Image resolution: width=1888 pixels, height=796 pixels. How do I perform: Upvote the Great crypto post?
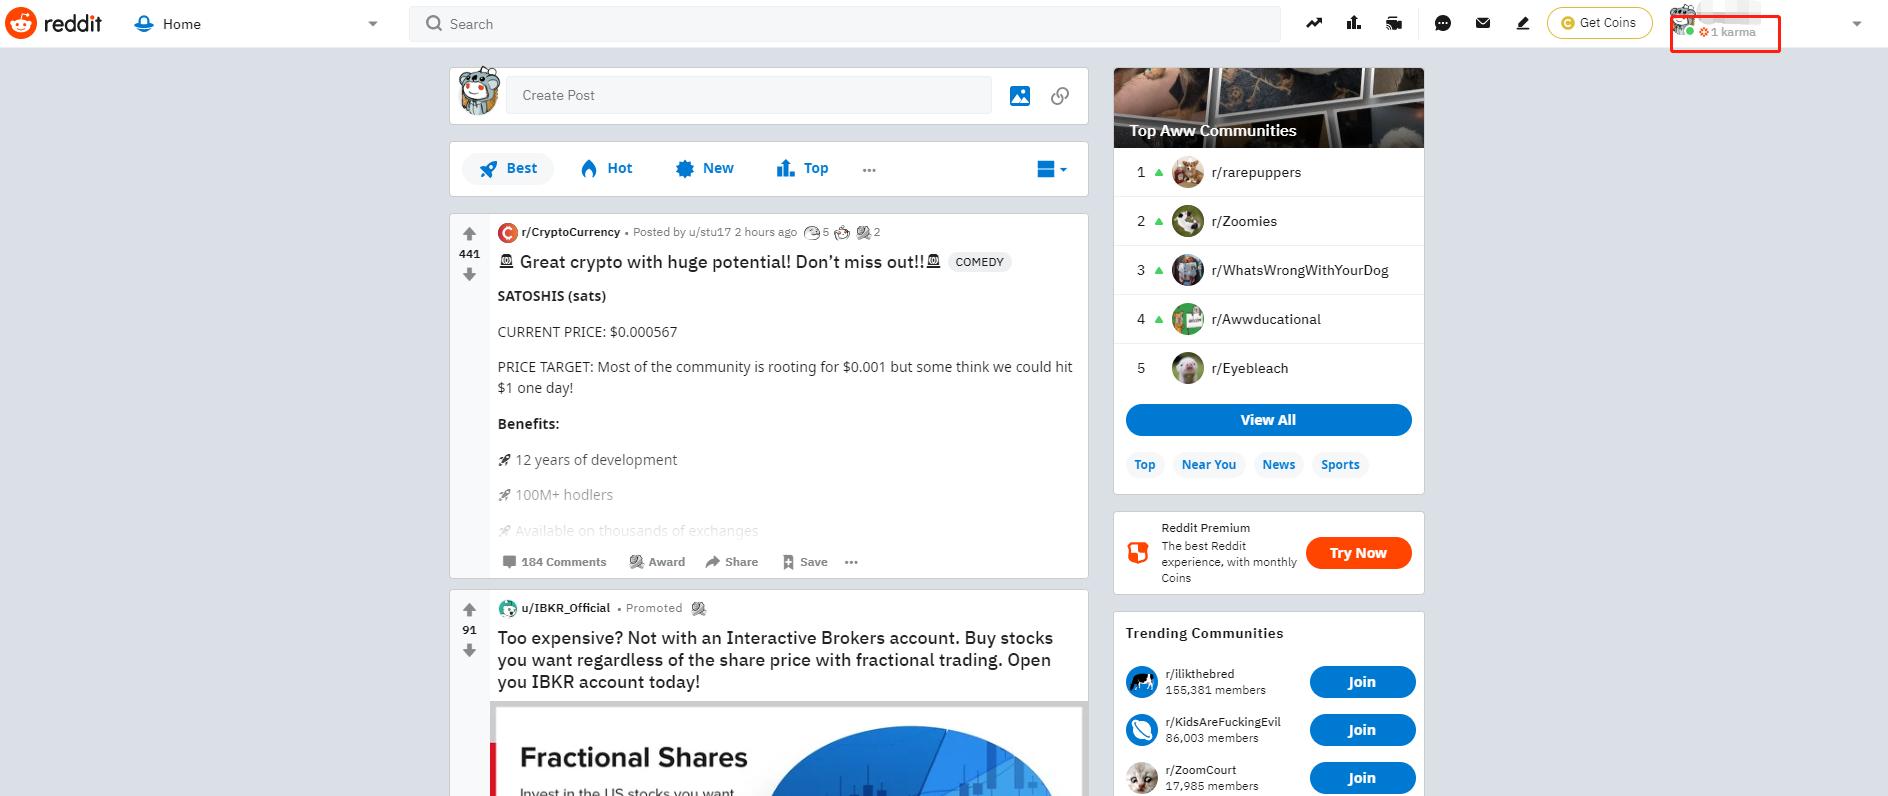click(469, 234)
